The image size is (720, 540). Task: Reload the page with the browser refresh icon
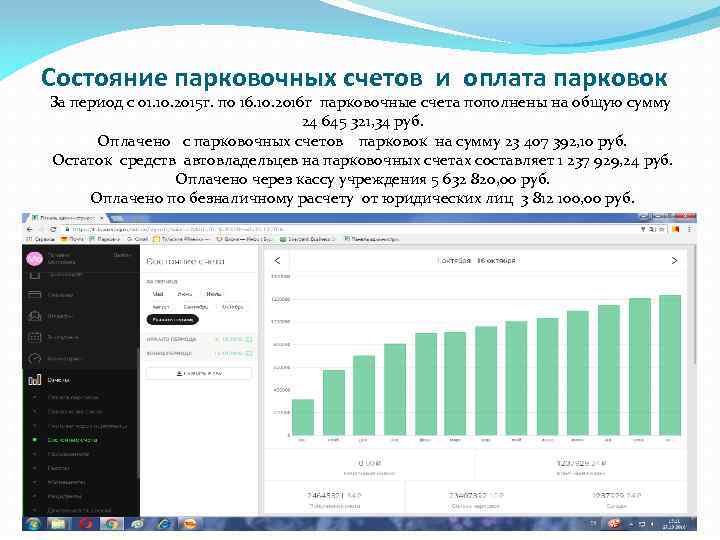coord(53,229)
